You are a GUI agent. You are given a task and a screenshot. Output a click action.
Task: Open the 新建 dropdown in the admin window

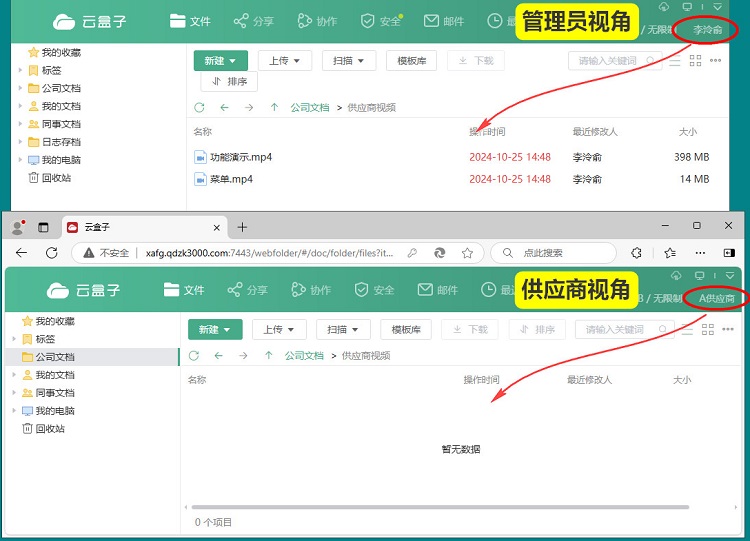coord(220,61)
